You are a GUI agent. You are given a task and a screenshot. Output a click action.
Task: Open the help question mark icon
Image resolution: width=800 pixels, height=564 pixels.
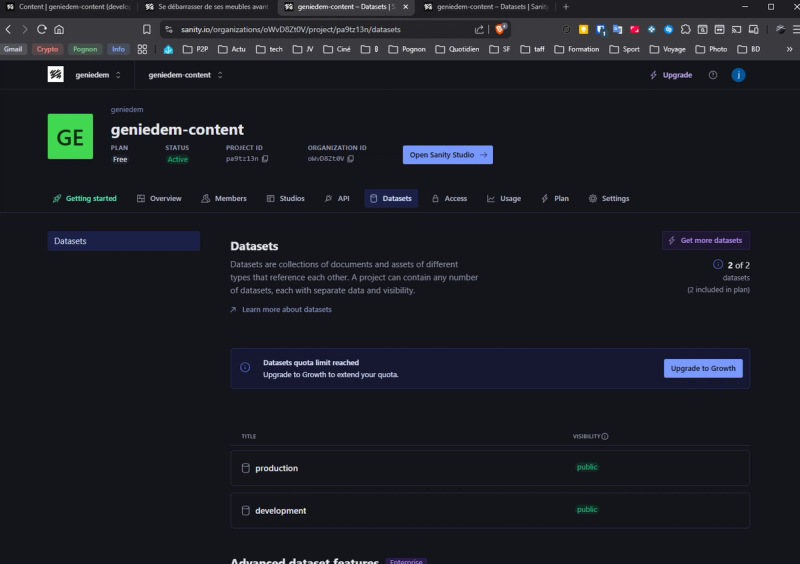[713, 75]
